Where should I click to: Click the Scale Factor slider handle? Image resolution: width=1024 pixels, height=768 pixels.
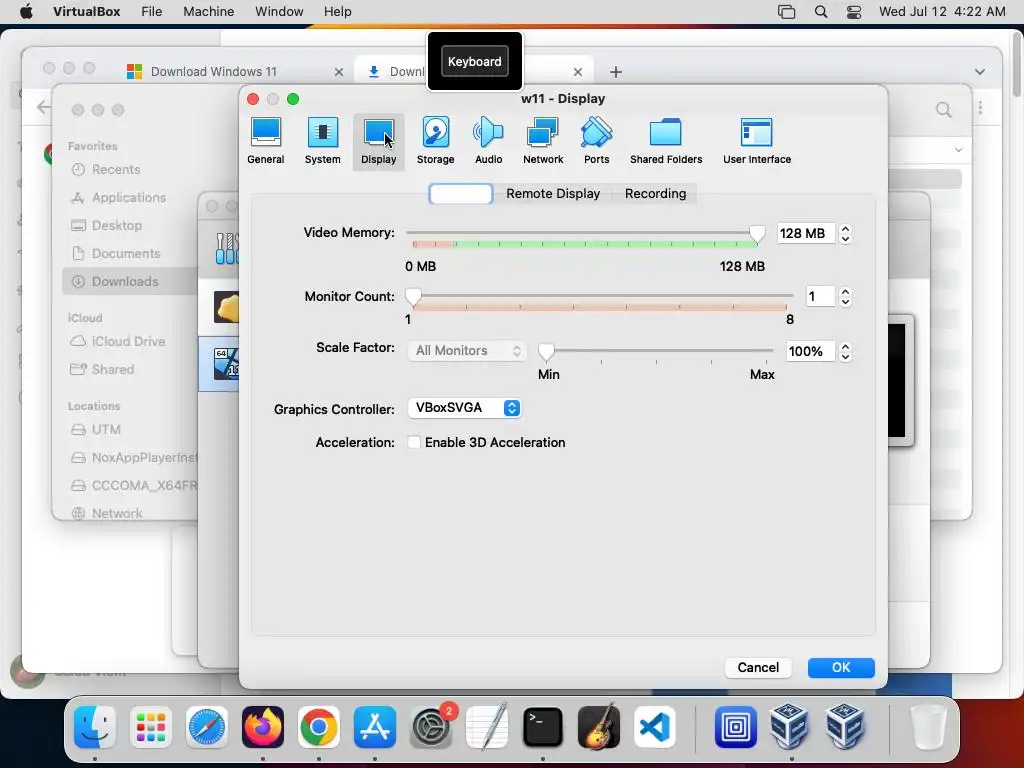coord(546,352)
